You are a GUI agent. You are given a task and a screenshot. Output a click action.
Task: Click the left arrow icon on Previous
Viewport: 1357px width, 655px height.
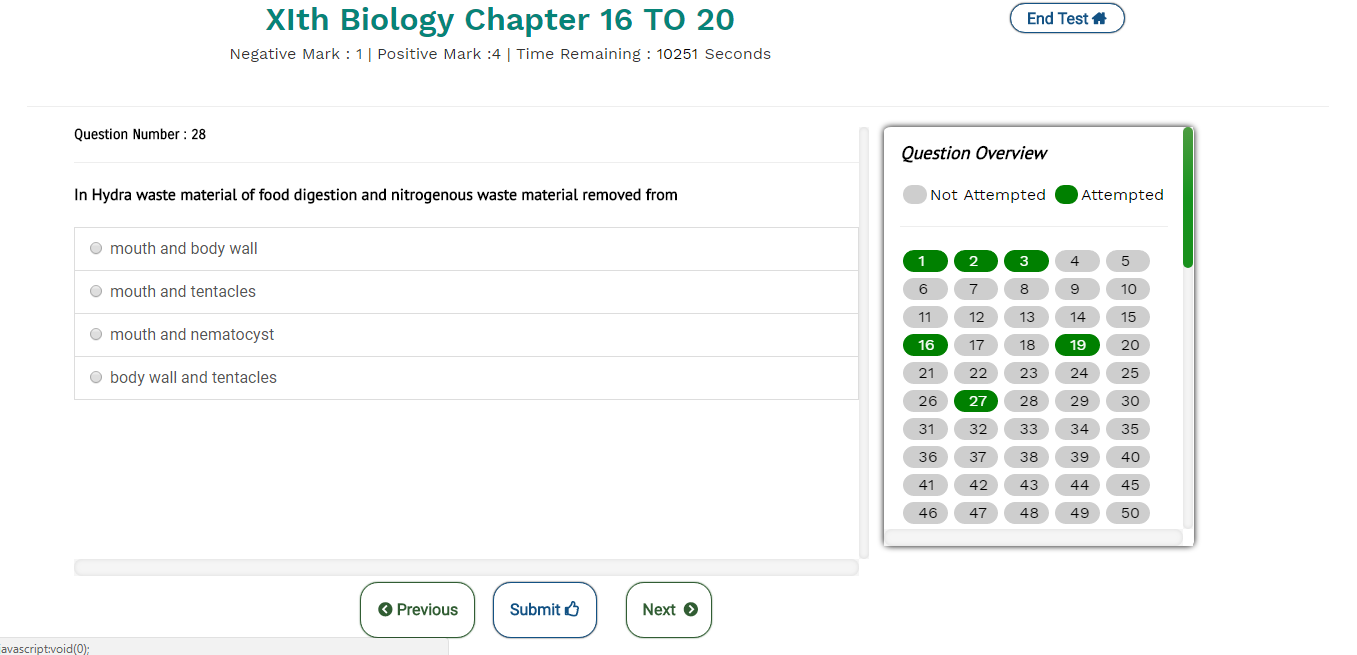tap(385, 610)
